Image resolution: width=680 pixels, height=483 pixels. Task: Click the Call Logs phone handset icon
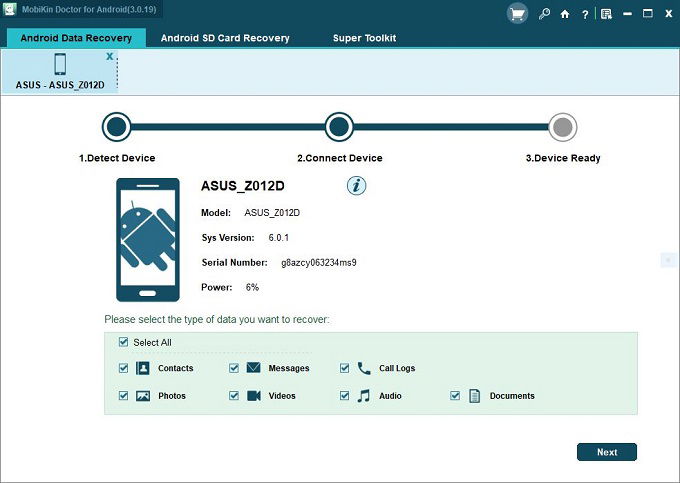pyautogui.click(x=364, y=368)
